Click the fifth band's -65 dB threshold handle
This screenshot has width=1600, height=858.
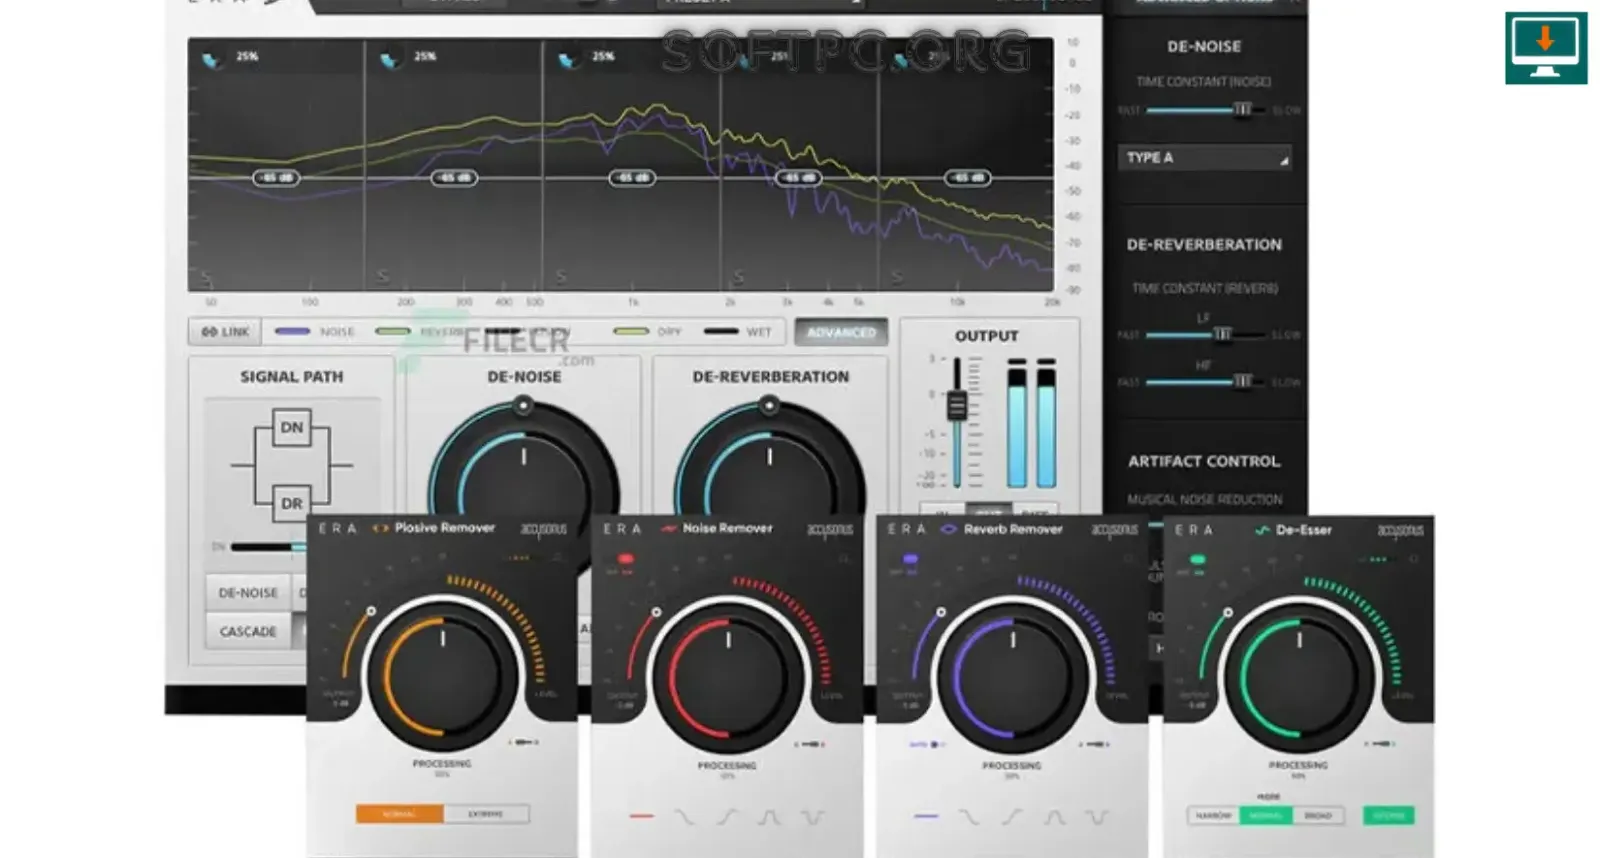point(967,178)
